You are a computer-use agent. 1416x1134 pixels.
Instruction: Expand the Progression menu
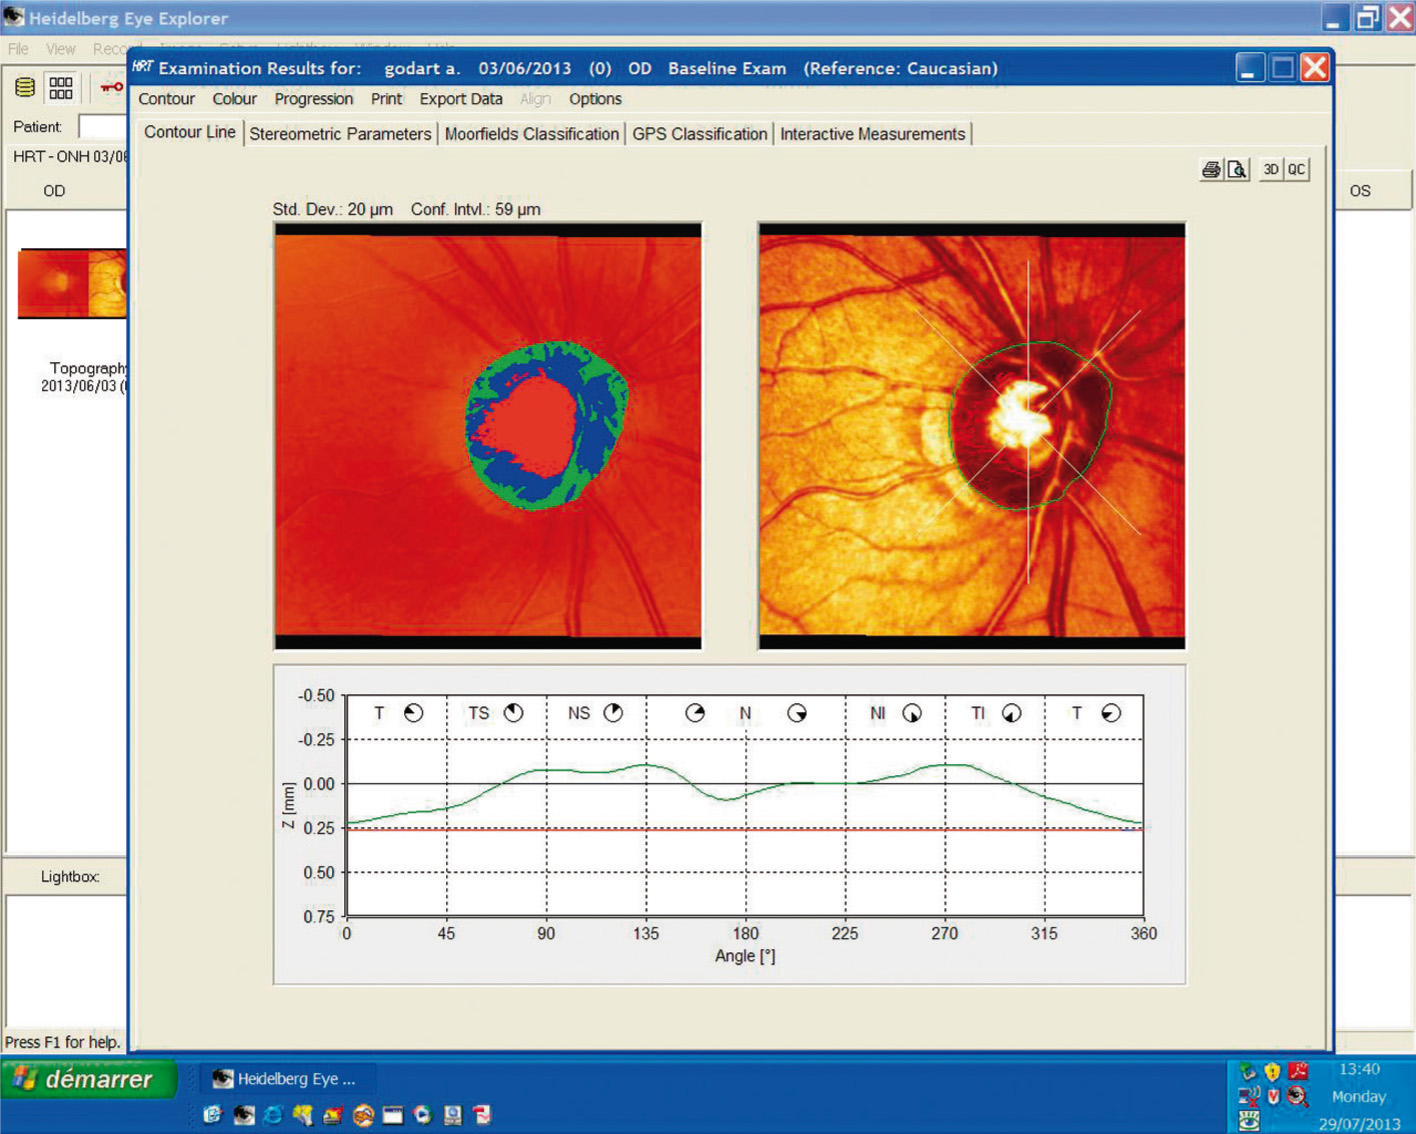click(x=313, y=99)
